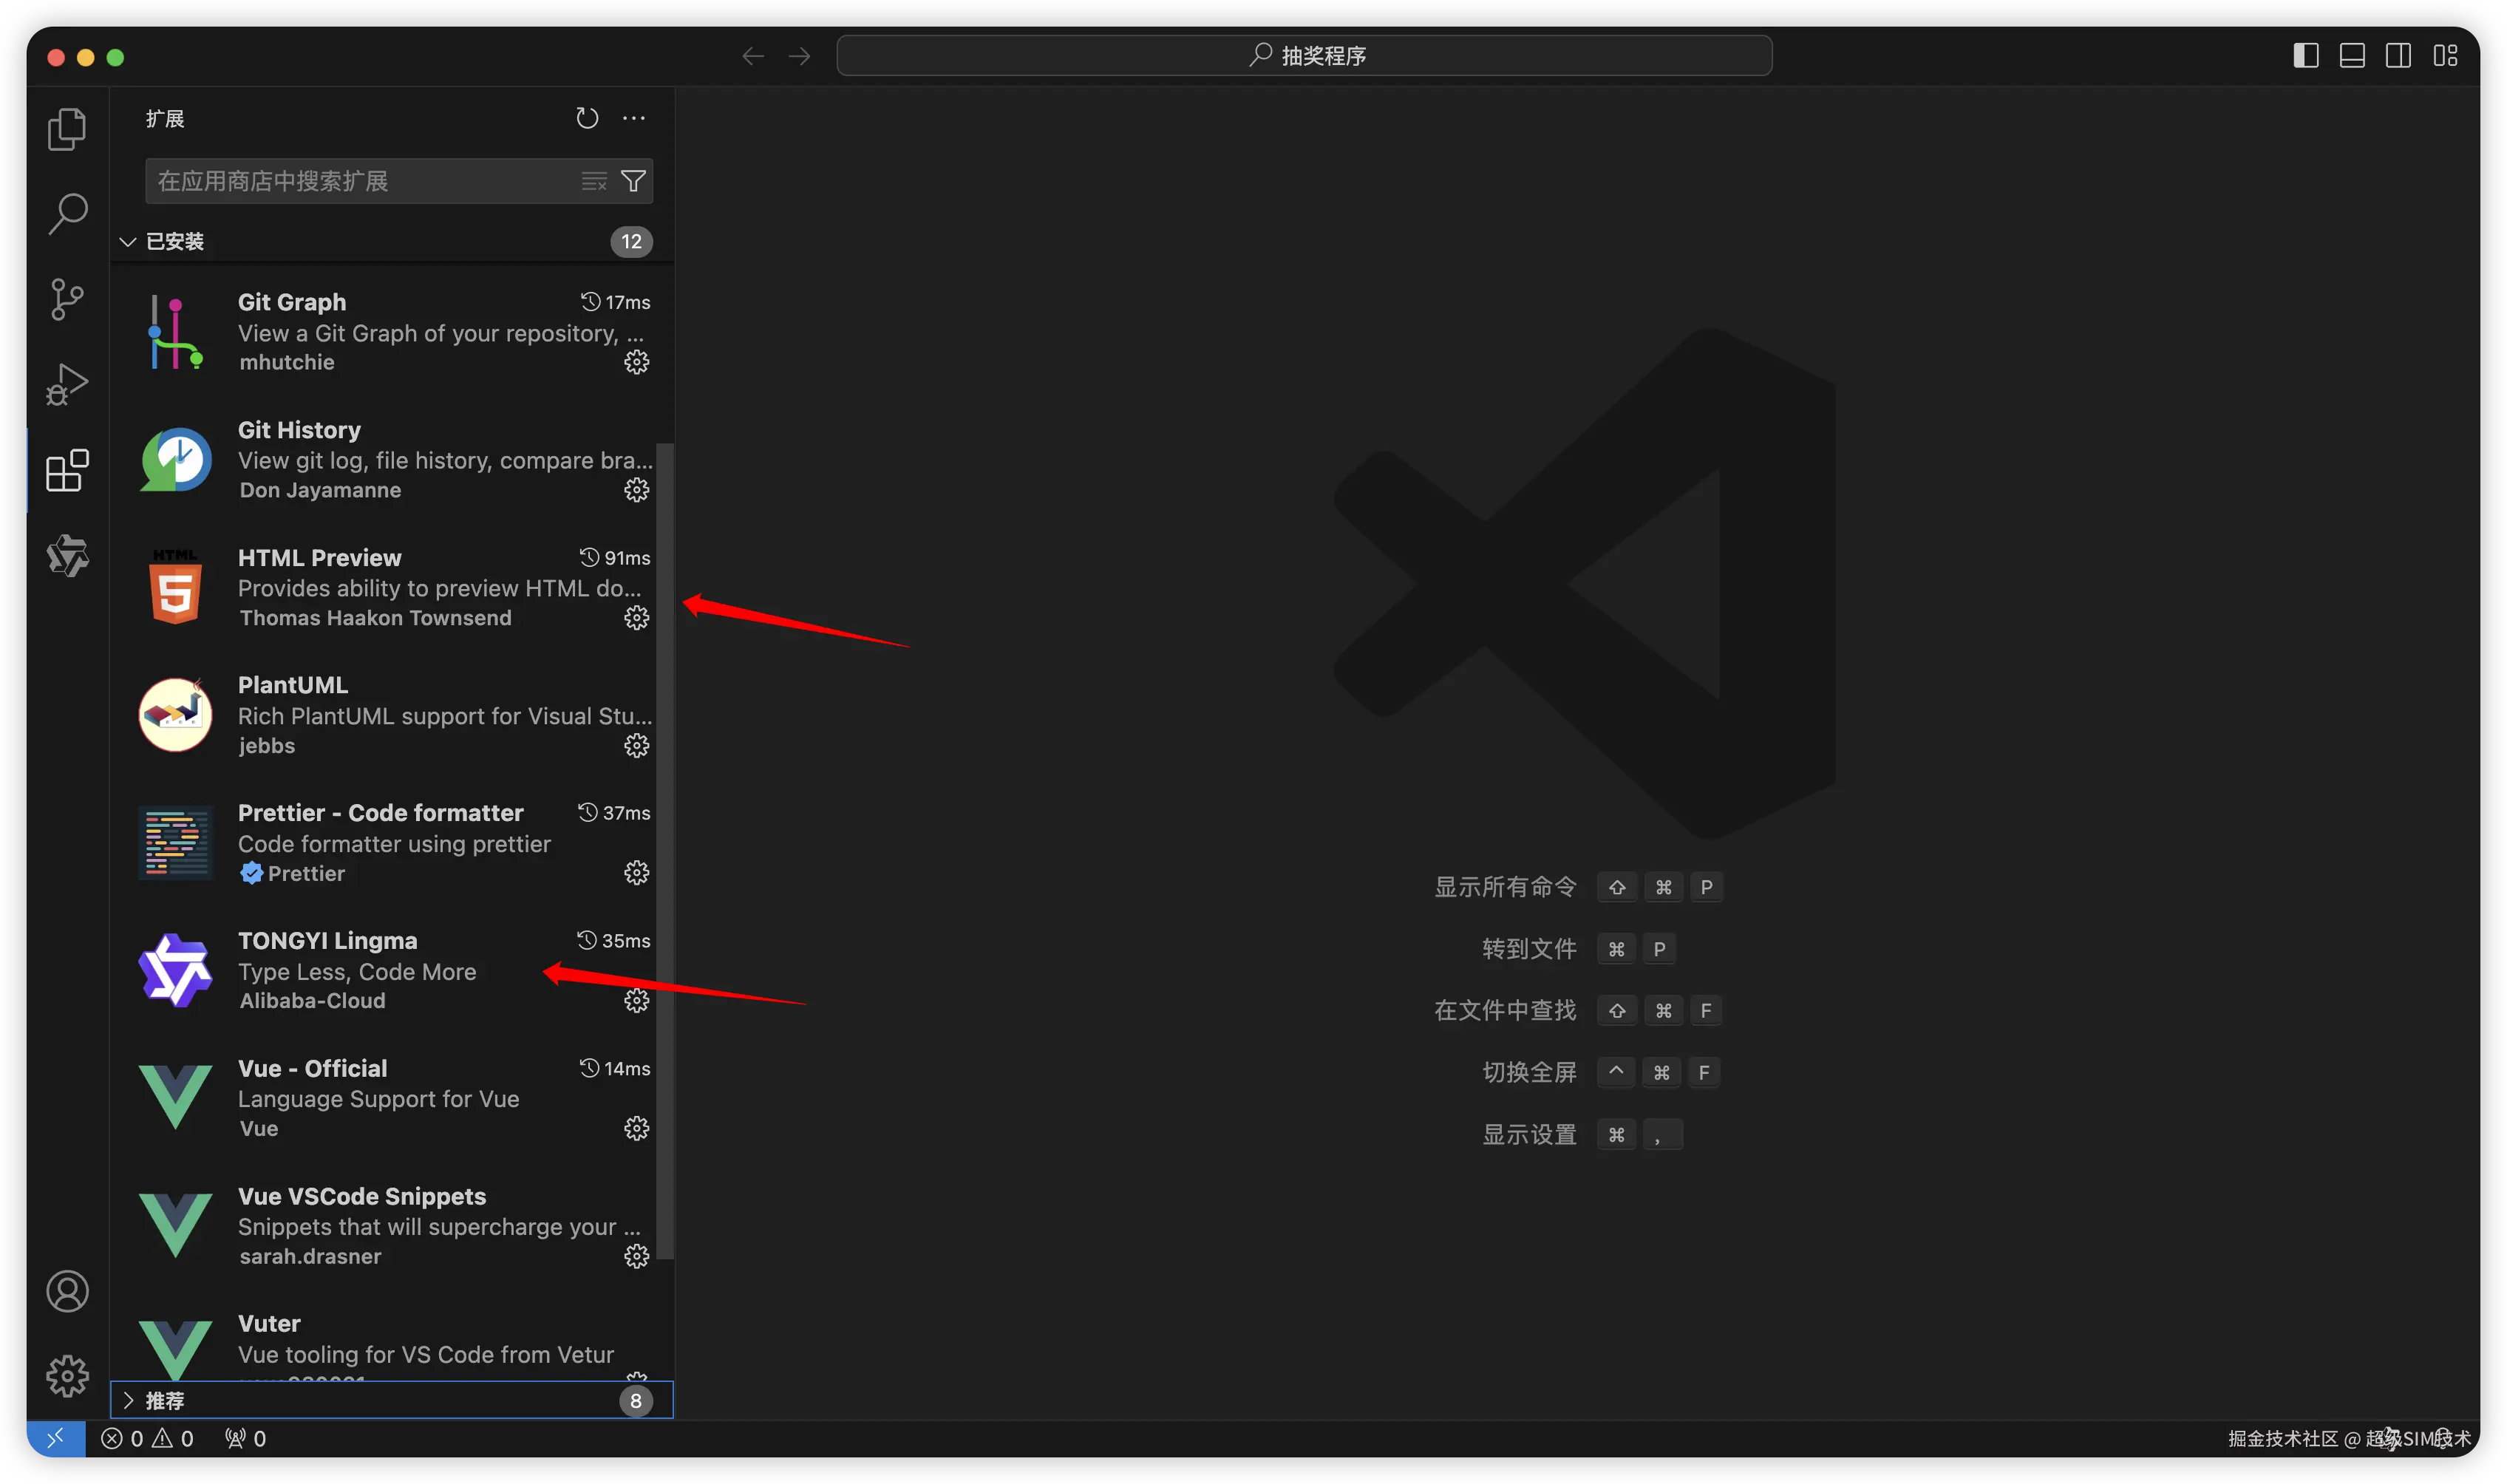Select the Extensions view icon
The height and width of the screenshot is (1484, 2507).
tap(67, 470)
